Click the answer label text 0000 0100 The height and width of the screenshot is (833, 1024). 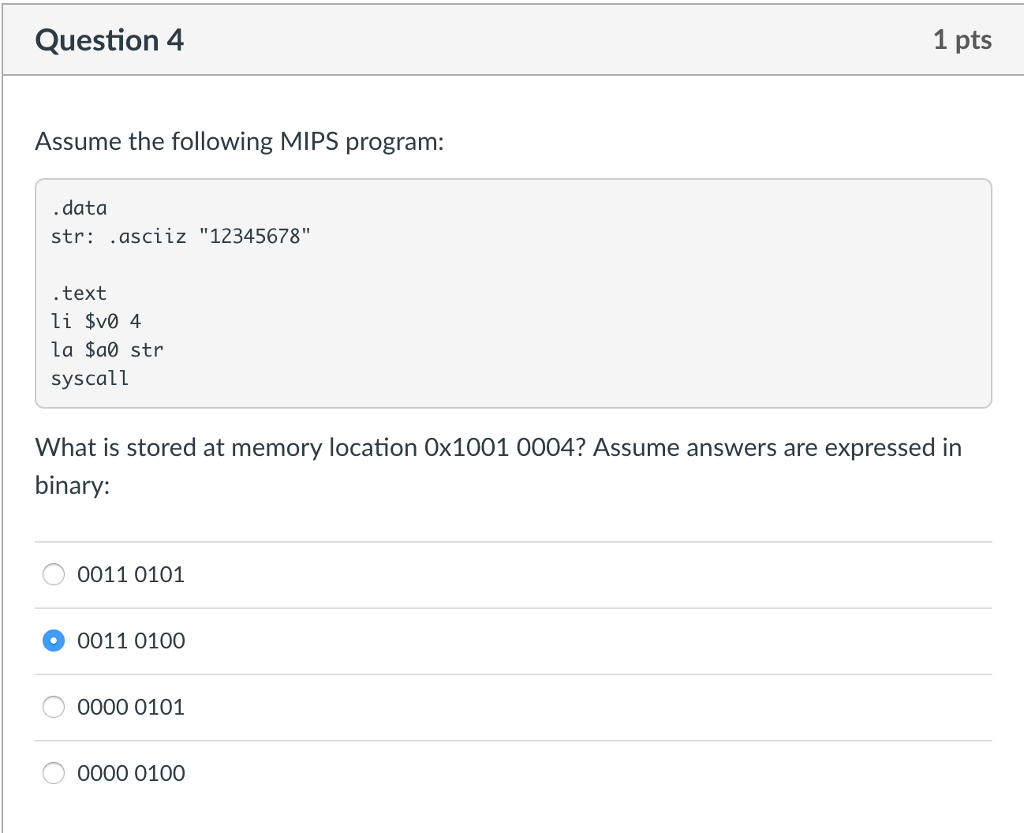click(x=131, y=773)
